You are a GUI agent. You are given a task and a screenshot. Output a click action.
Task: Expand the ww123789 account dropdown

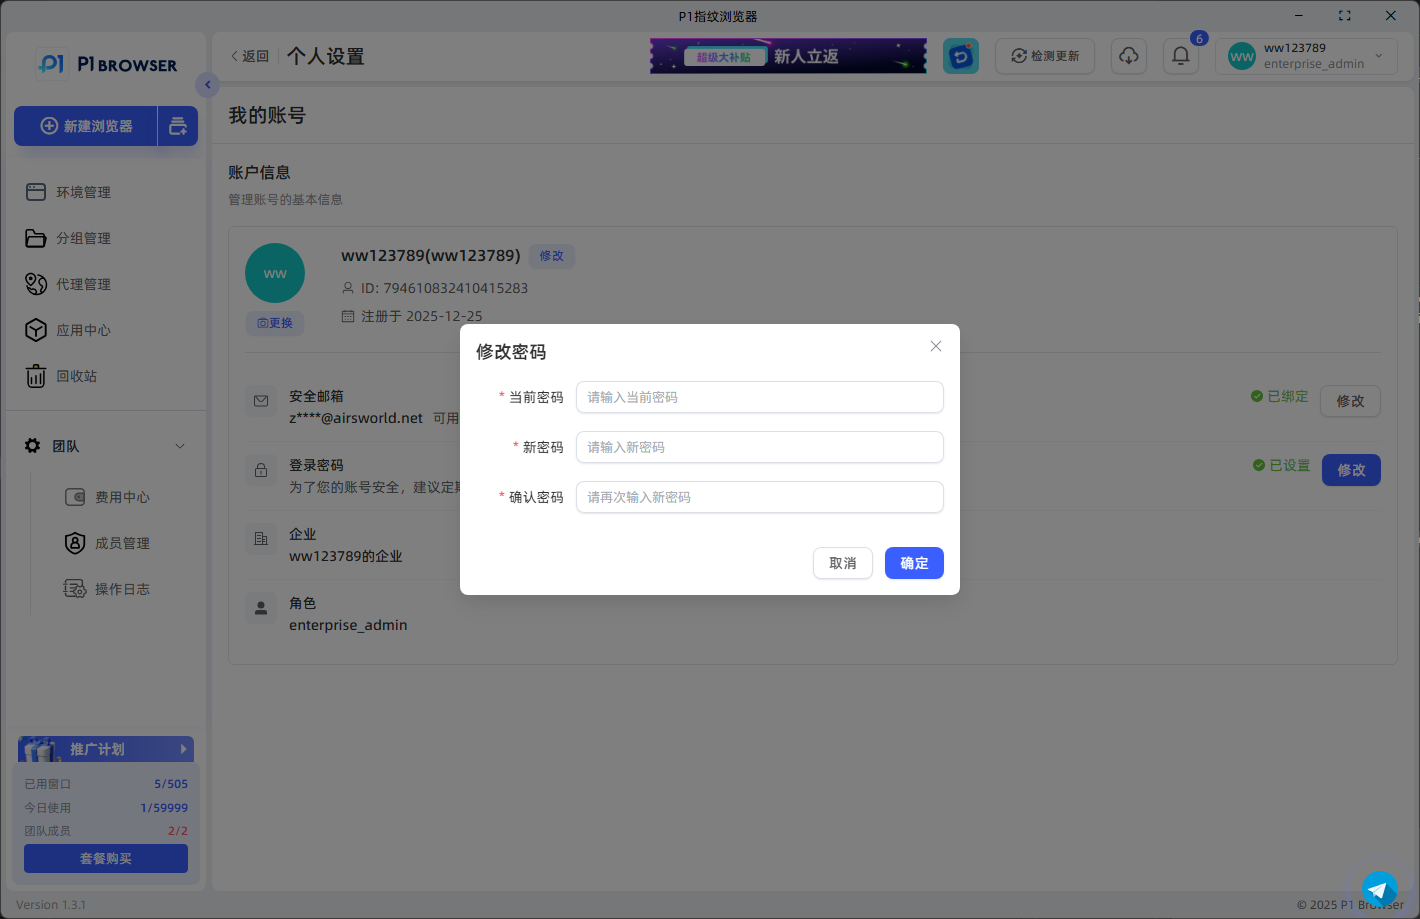point(1306,56)
